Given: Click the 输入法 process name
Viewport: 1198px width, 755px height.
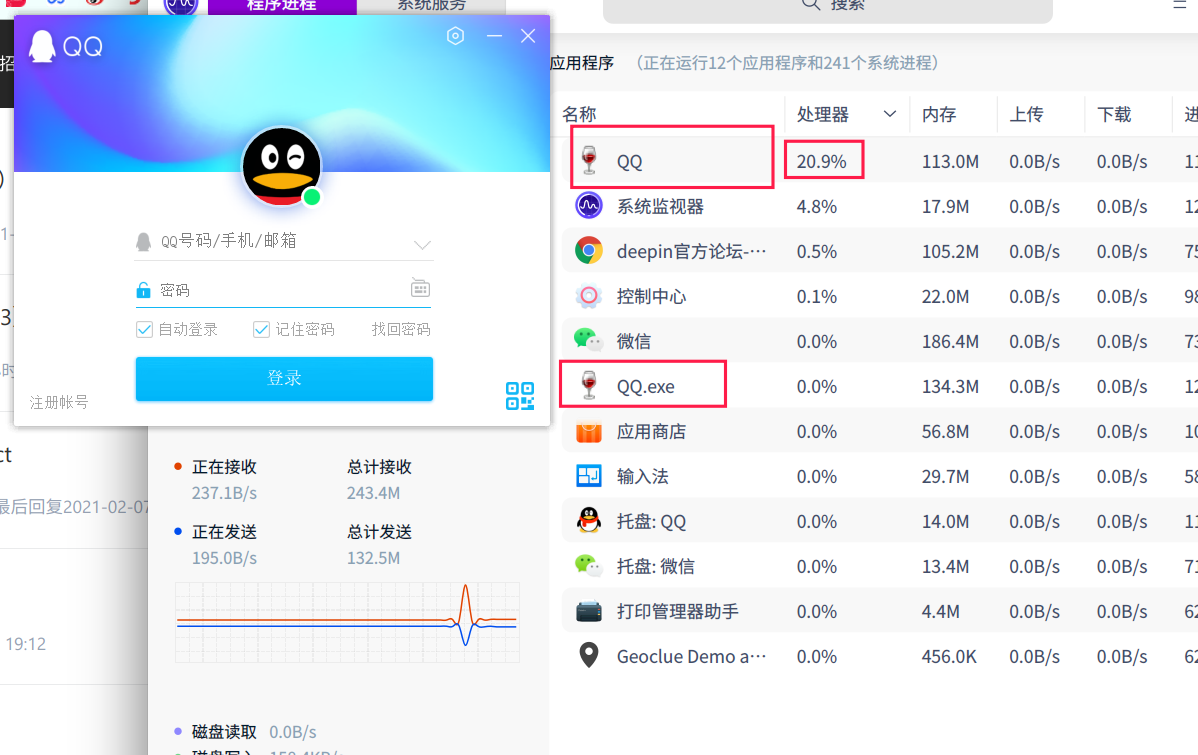Looking at the screenshot, I should tap(643, 477).
